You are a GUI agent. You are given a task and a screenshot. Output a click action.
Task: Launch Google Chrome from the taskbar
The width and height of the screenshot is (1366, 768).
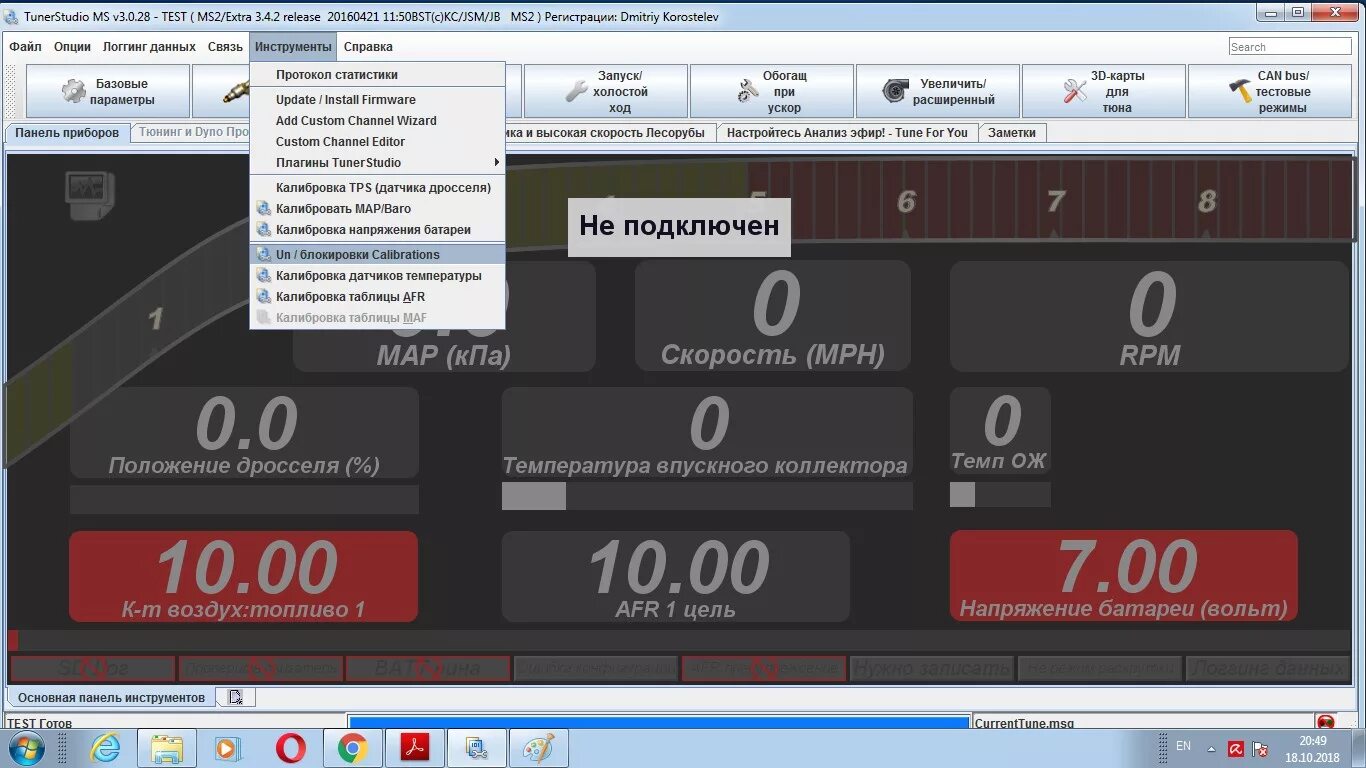(352, 748)
